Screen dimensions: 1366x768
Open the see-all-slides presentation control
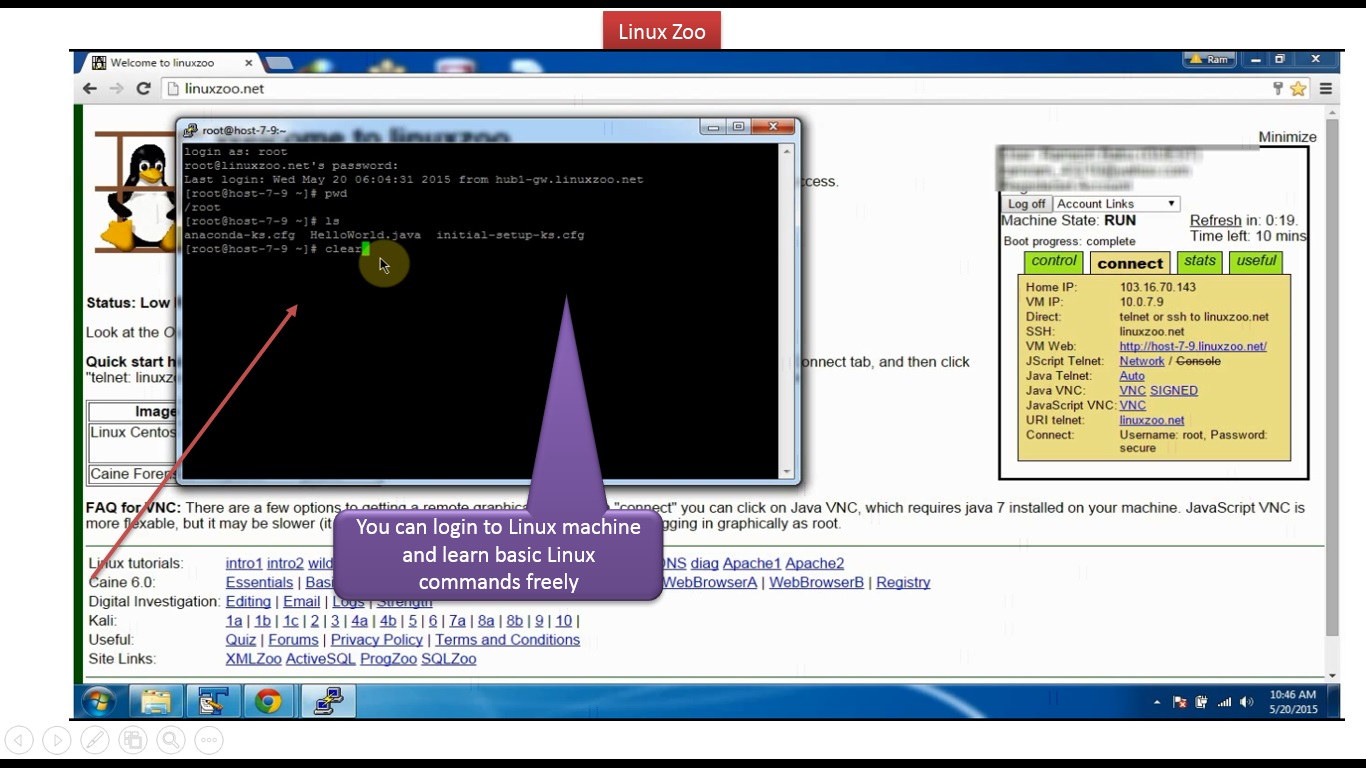click(x=133, y=740)
